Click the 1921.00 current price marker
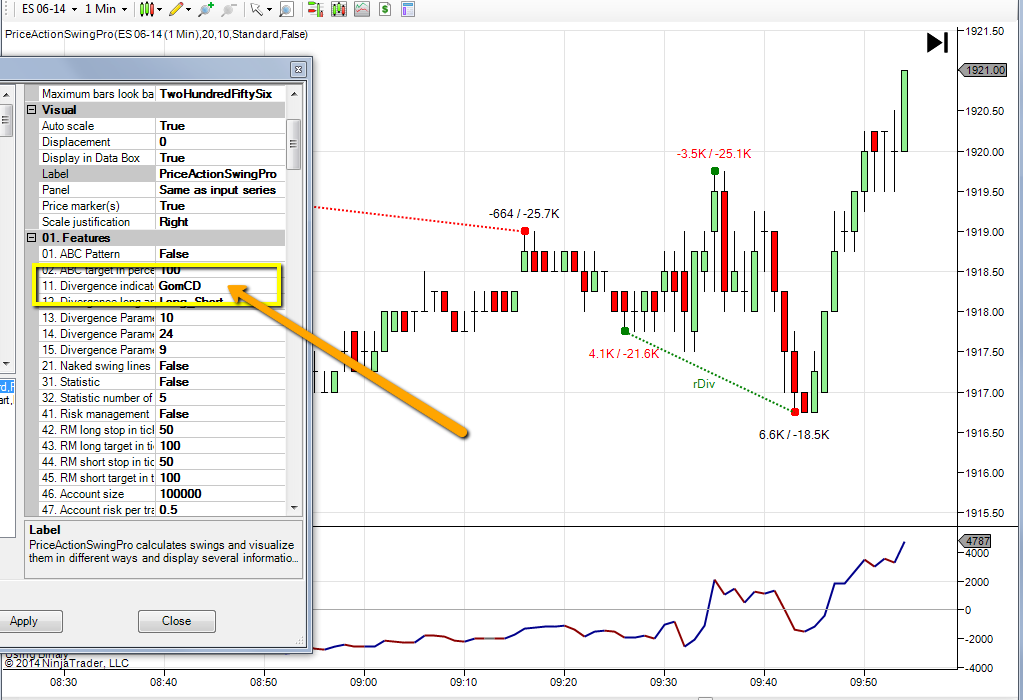Screen dimensions: 1023x700 point(983,70)
